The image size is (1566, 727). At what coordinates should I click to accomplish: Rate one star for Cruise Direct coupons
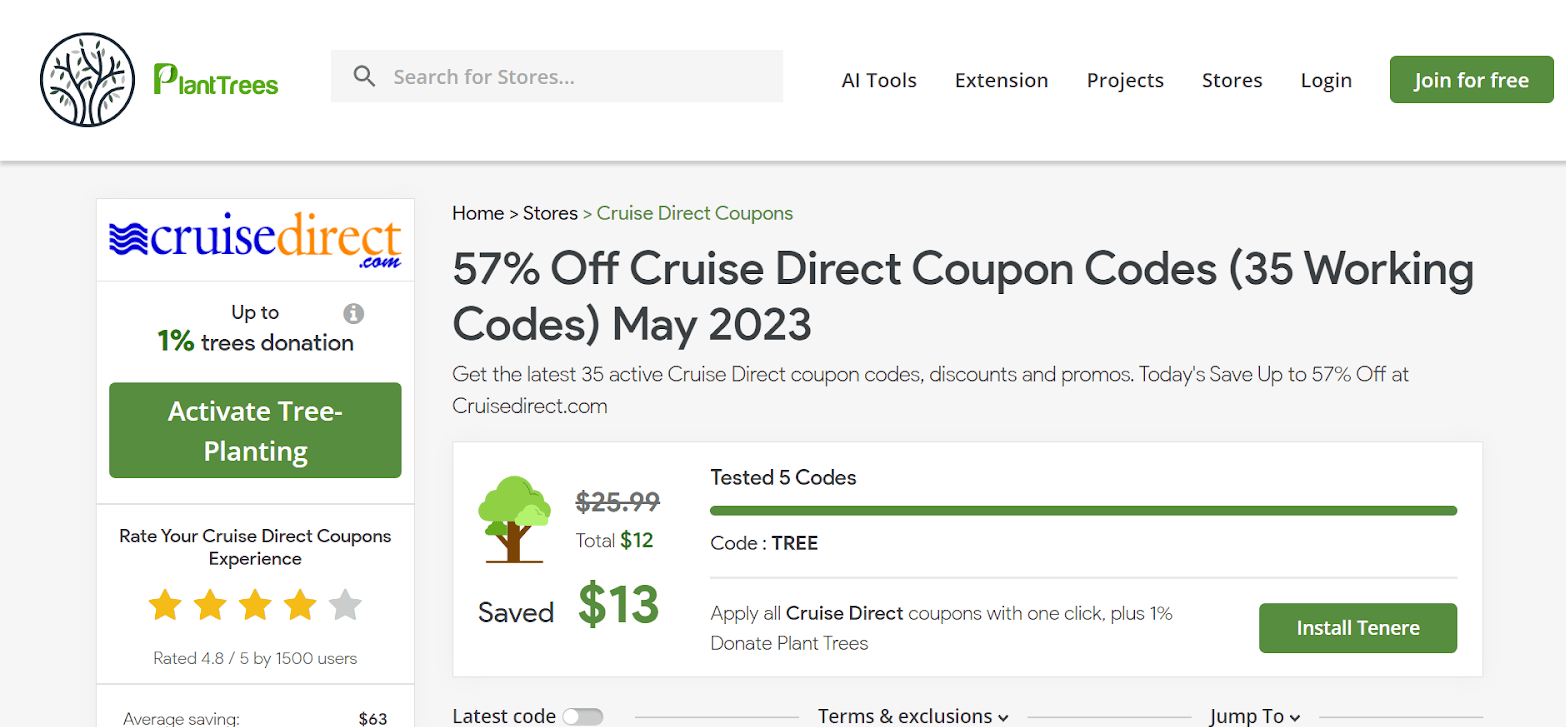[164, 605]
